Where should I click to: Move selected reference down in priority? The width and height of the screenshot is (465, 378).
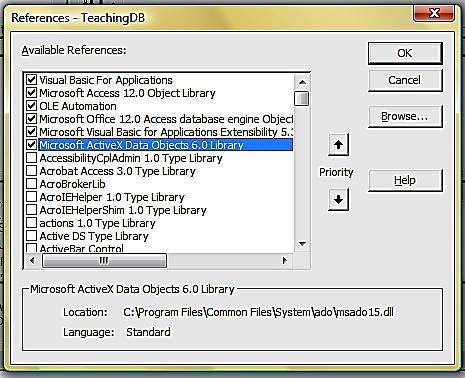[x=338, y=199]
